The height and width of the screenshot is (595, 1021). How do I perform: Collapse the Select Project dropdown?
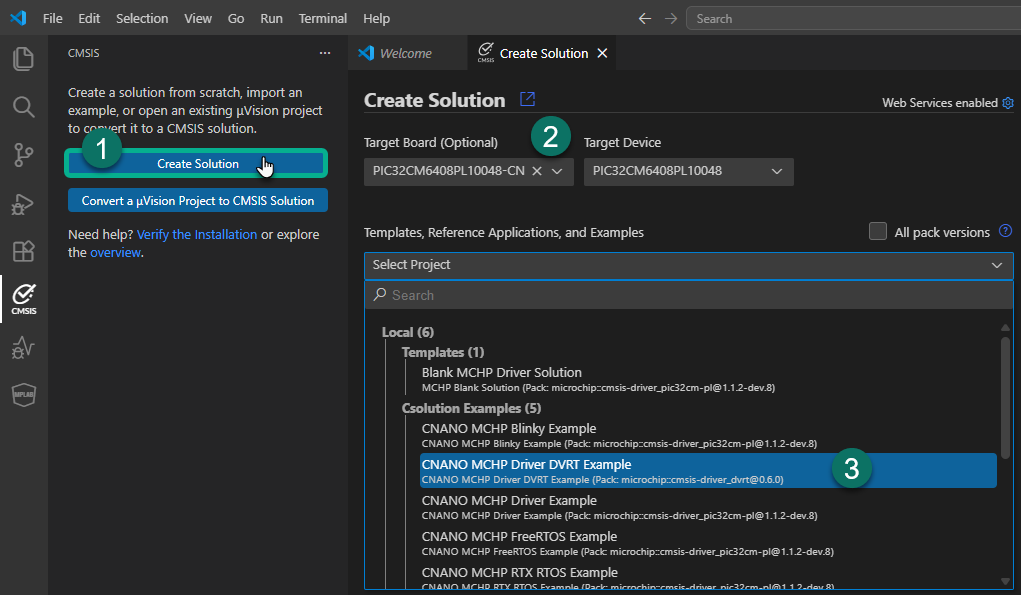(x=996, y=265)
